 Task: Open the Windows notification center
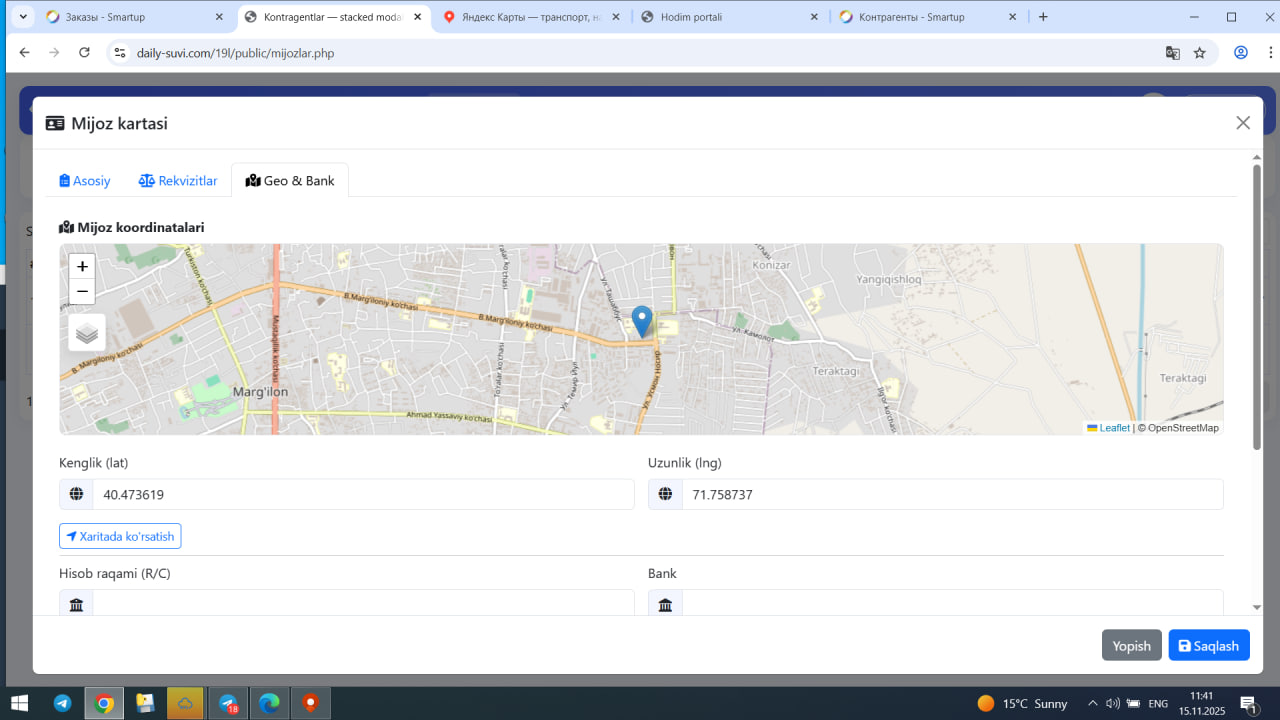pyautogui.click(x=1249, y=703)
